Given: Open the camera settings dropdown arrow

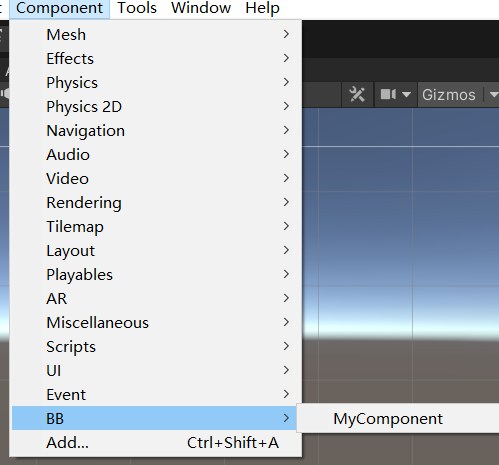Looking at the screenshot, I should coord(406,95).
